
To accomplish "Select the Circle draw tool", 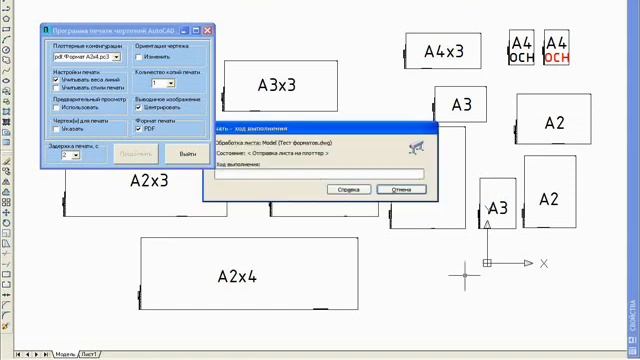I will click(6, 50).
